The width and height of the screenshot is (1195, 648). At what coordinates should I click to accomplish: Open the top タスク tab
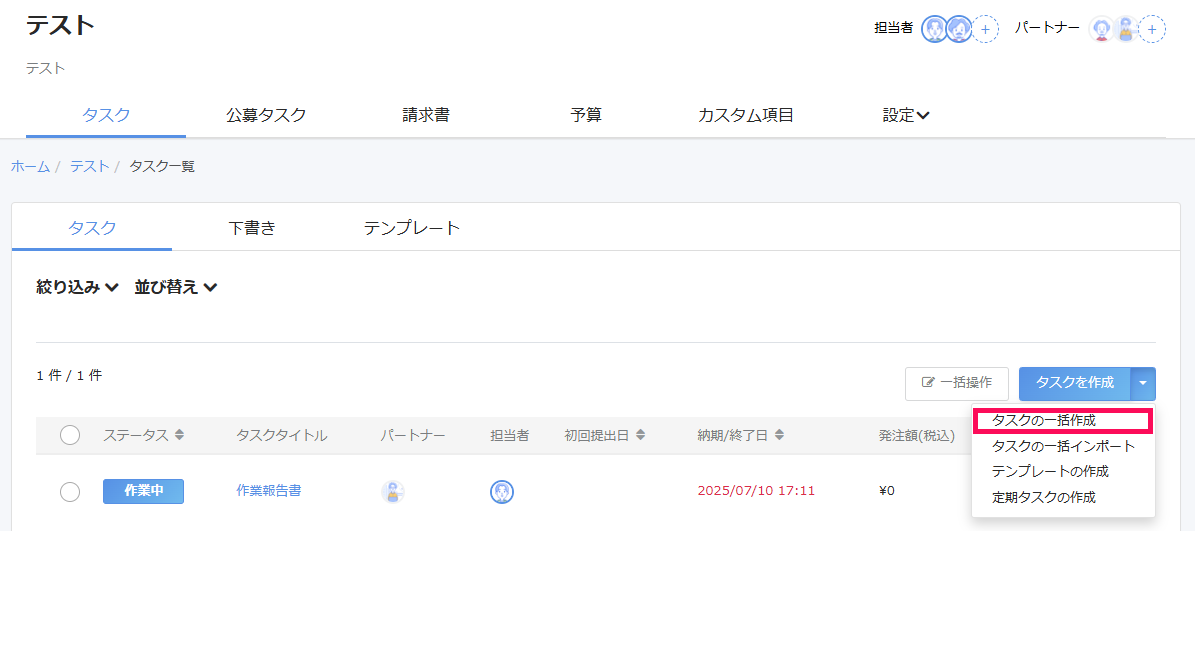106,115
